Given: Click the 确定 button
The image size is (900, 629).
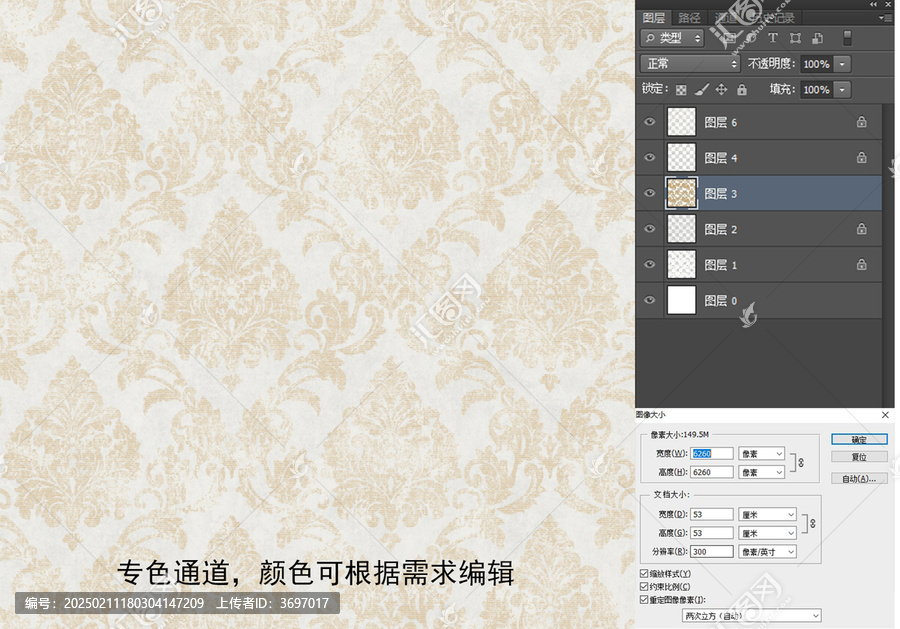Looking at the screenshot, I should pyautogui.click(x=859, y=440).
